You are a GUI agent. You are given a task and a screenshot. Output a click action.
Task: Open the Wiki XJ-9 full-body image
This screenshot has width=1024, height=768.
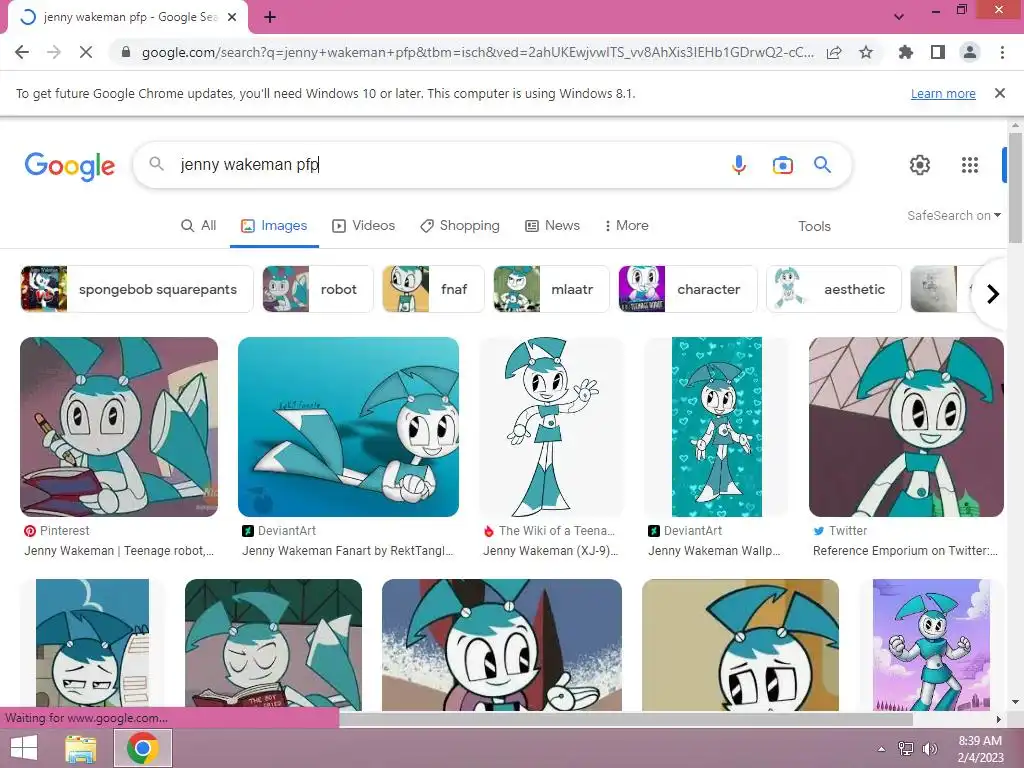tap(551, 427)
